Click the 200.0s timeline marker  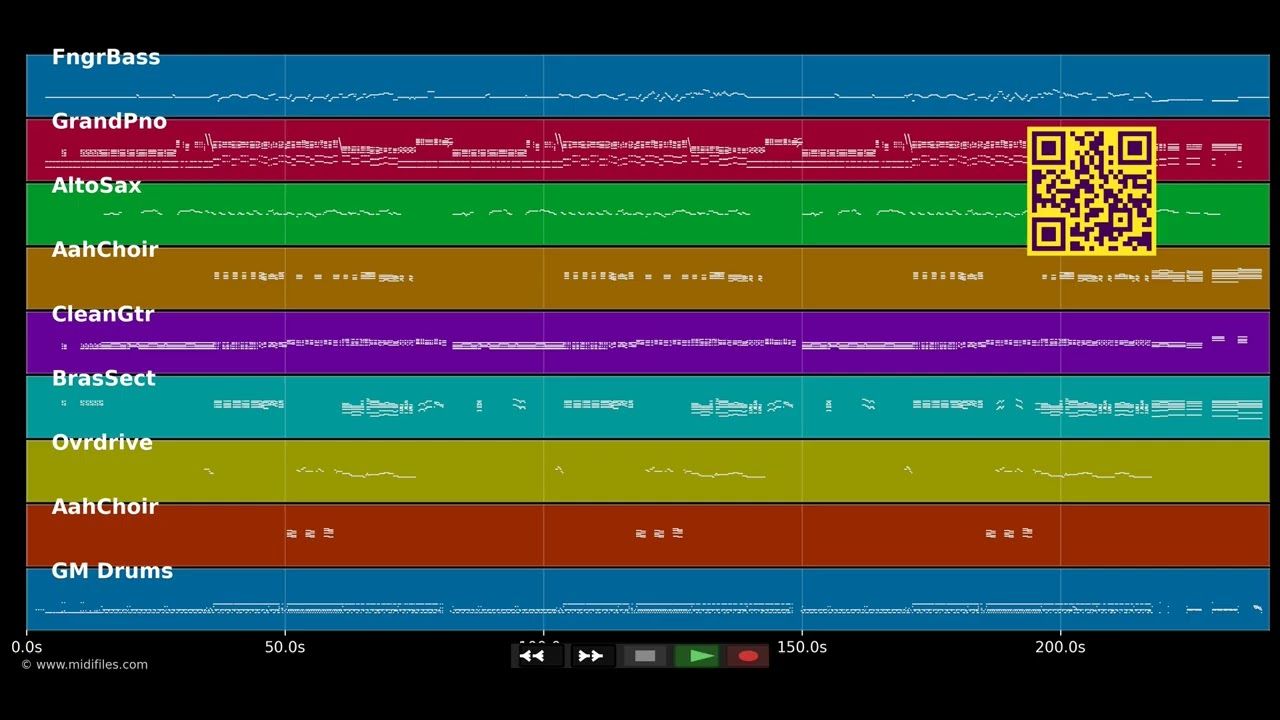1060,647
